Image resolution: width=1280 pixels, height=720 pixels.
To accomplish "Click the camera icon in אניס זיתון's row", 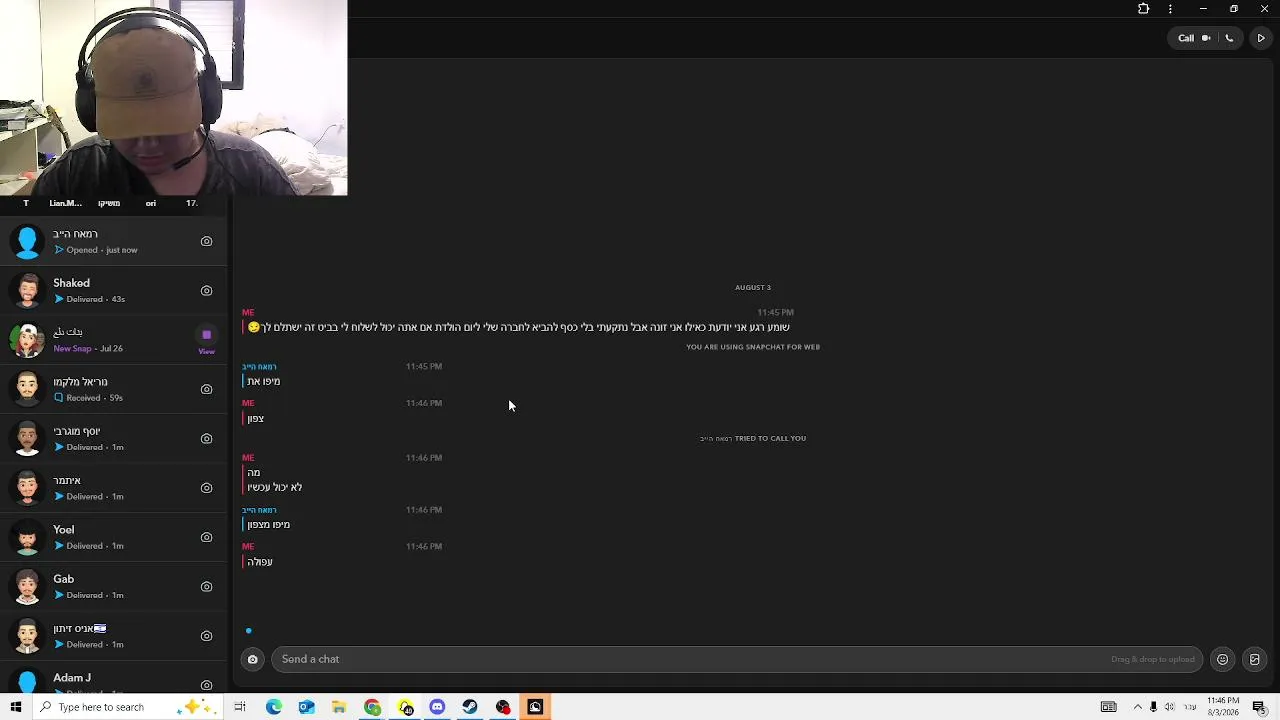I will (x=206, y=636).
